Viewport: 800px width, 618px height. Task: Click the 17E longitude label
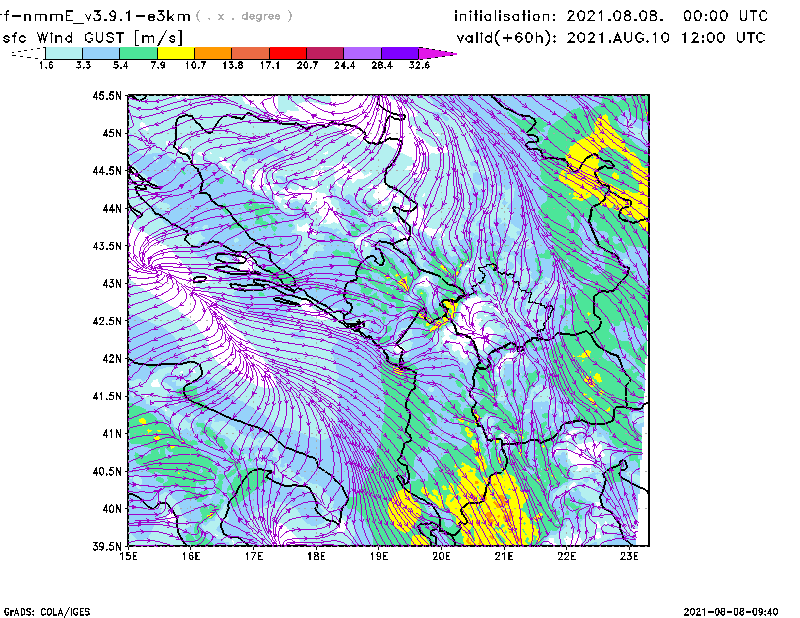click(x=254, y=556)
